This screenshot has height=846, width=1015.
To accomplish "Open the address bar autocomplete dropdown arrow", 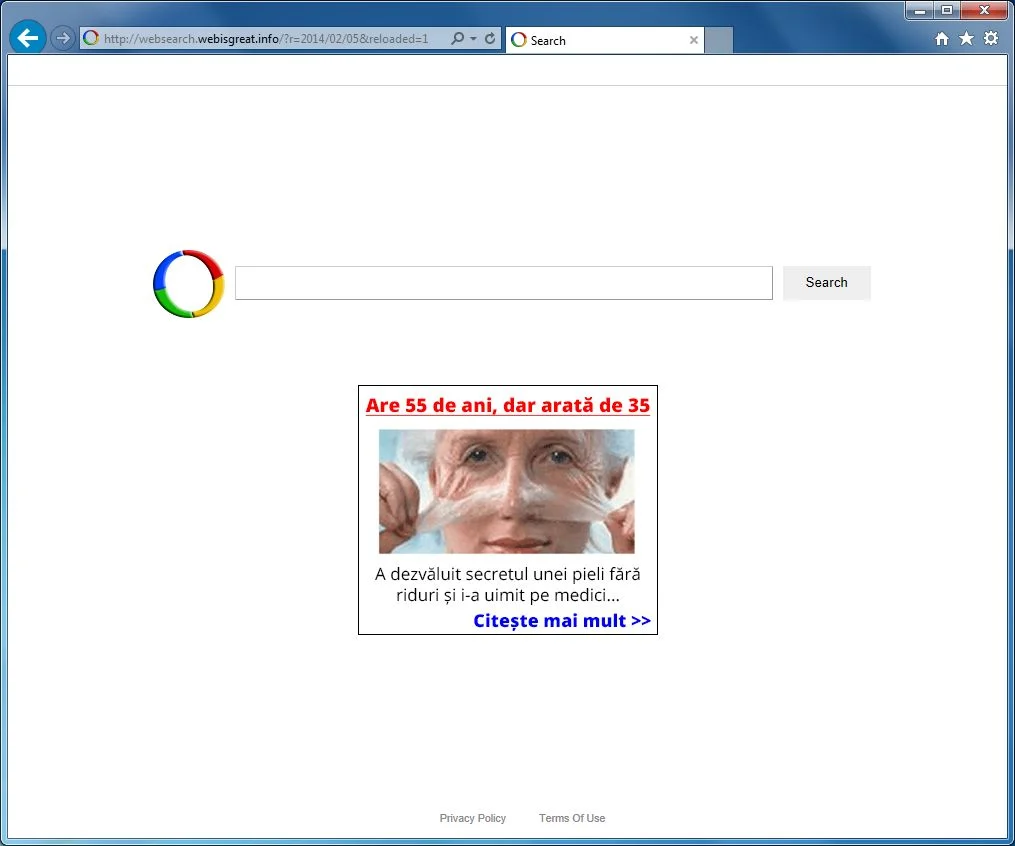I will coord(473,39).
